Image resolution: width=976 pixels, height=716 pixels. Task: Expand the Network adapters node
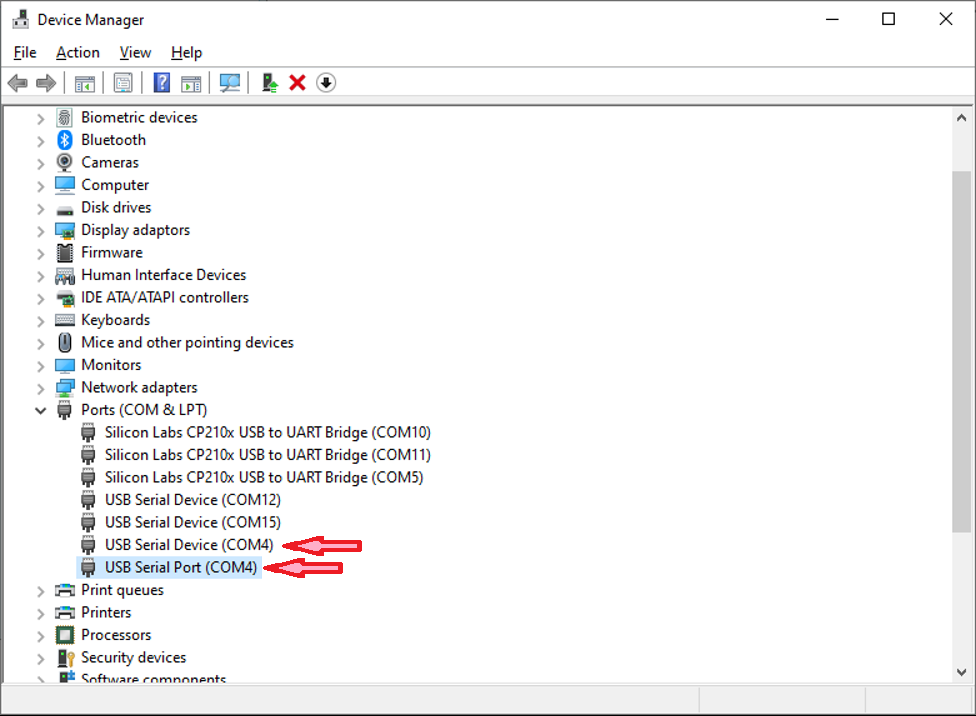pos(40,389)
